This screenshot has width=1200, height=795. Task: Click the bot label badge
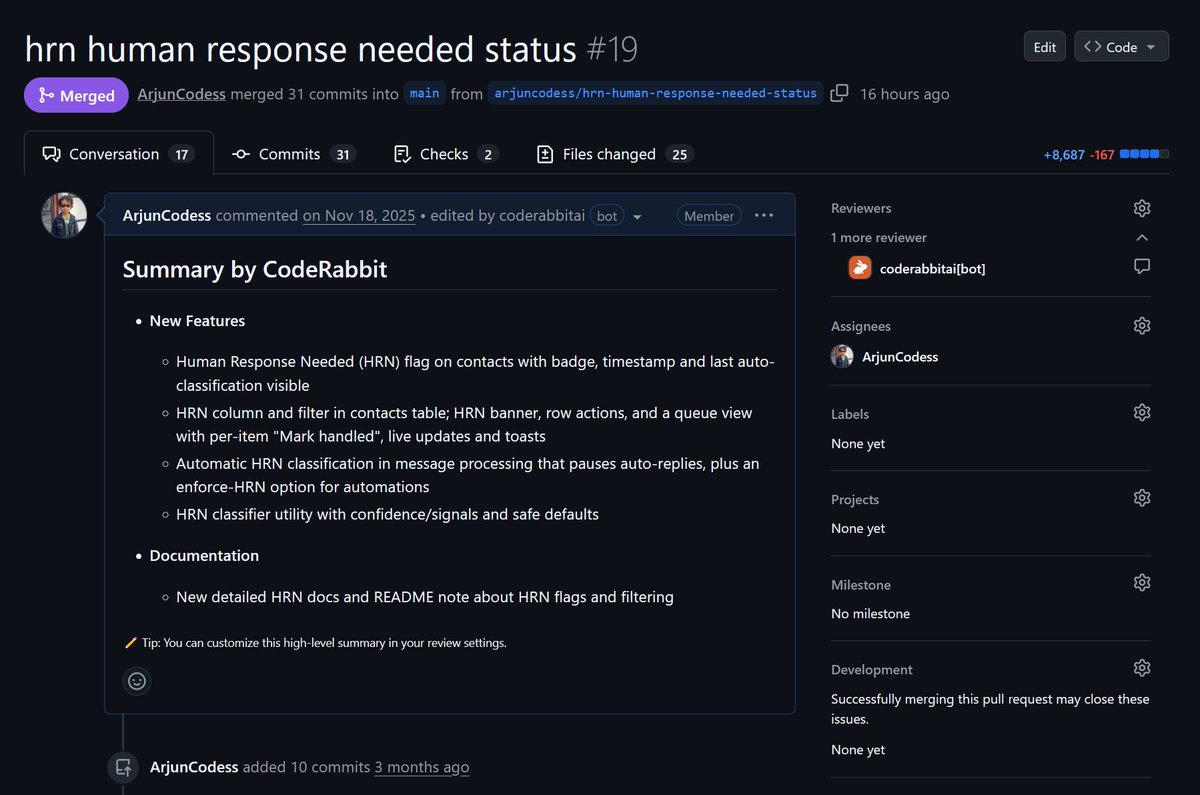pos(605,216)
